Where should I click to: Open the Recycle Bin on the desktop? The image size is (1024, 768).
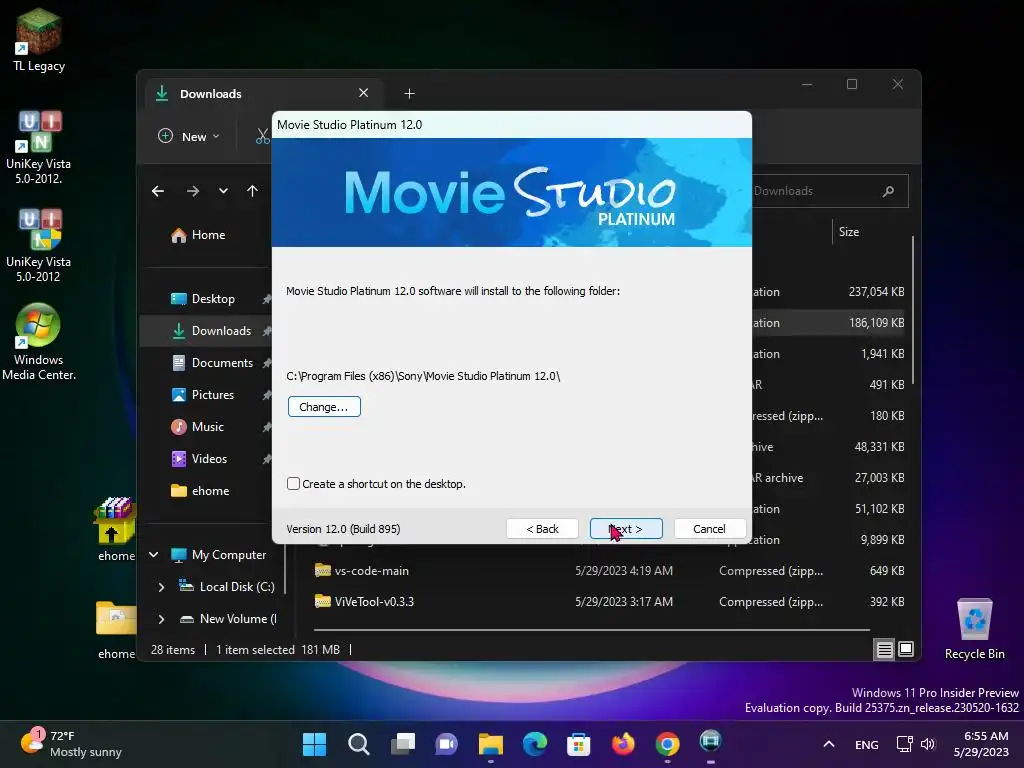coord(974,630)
